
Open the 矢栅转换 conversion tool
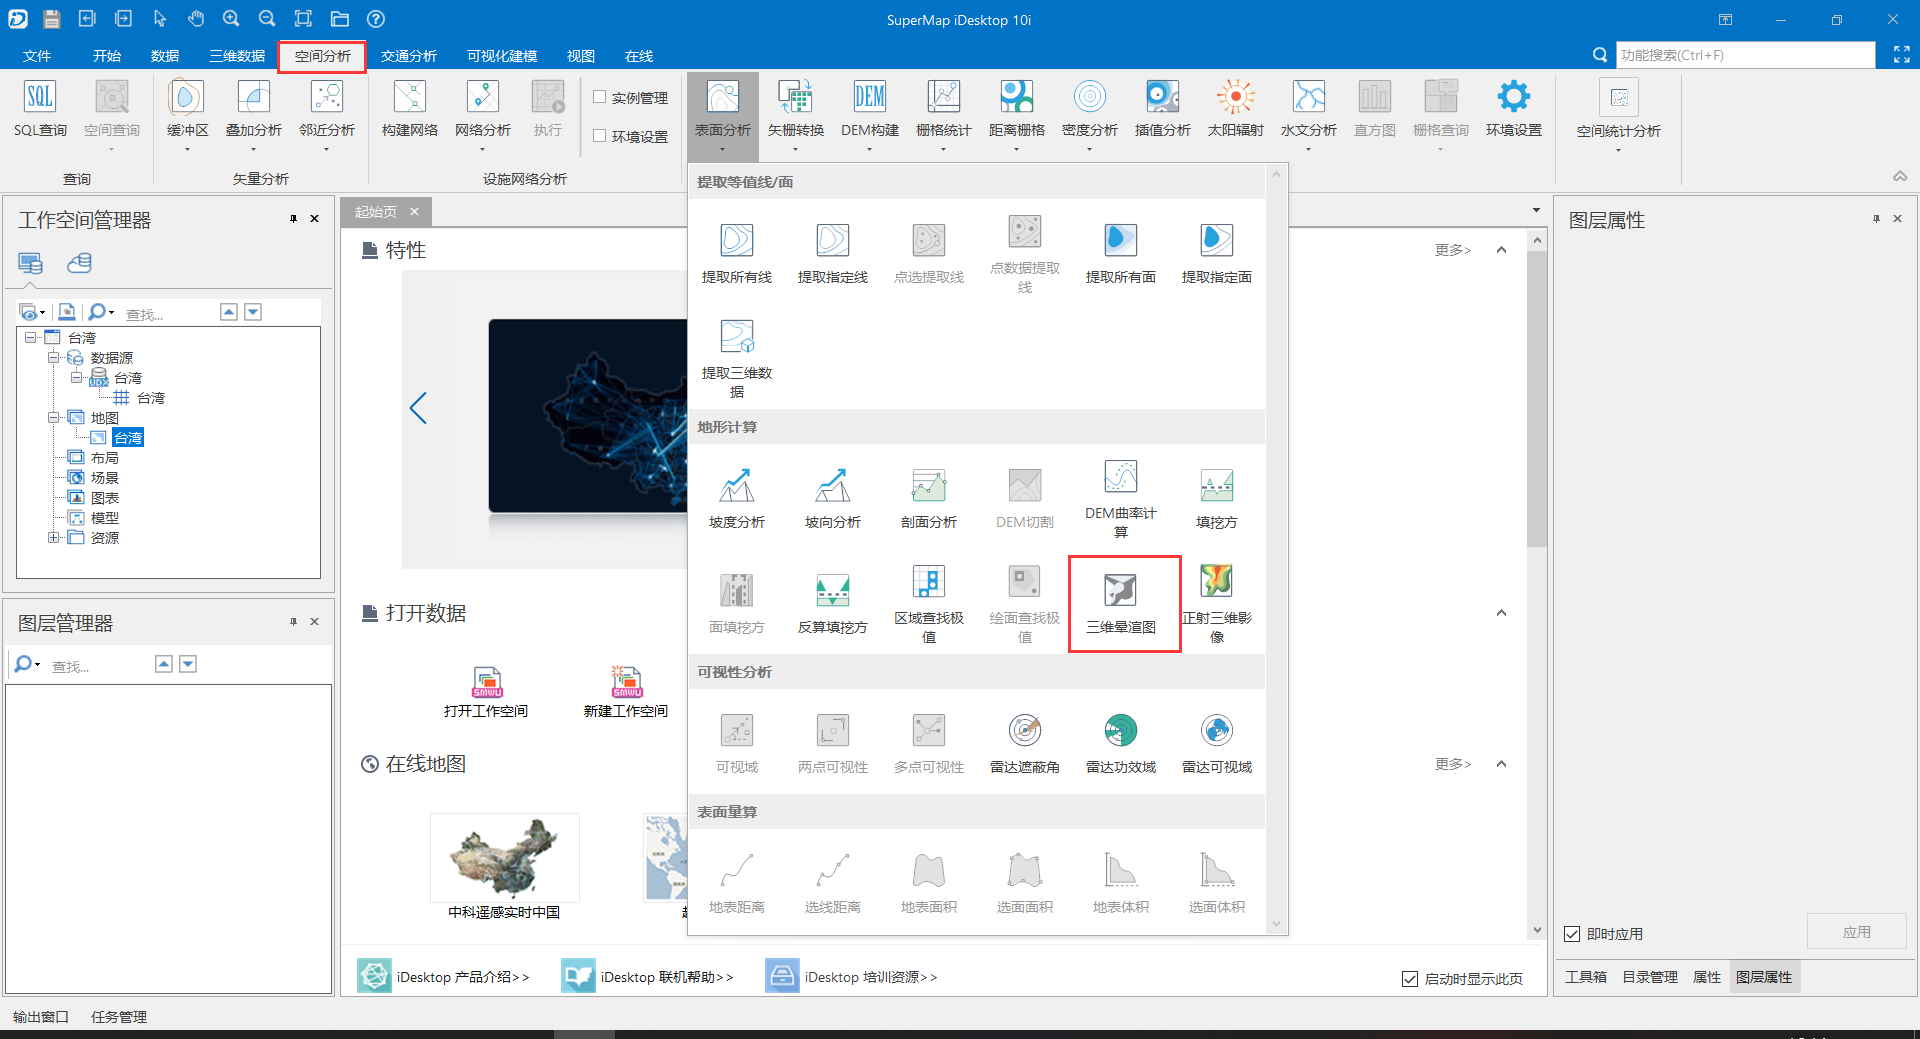click(x=796, y=109)
